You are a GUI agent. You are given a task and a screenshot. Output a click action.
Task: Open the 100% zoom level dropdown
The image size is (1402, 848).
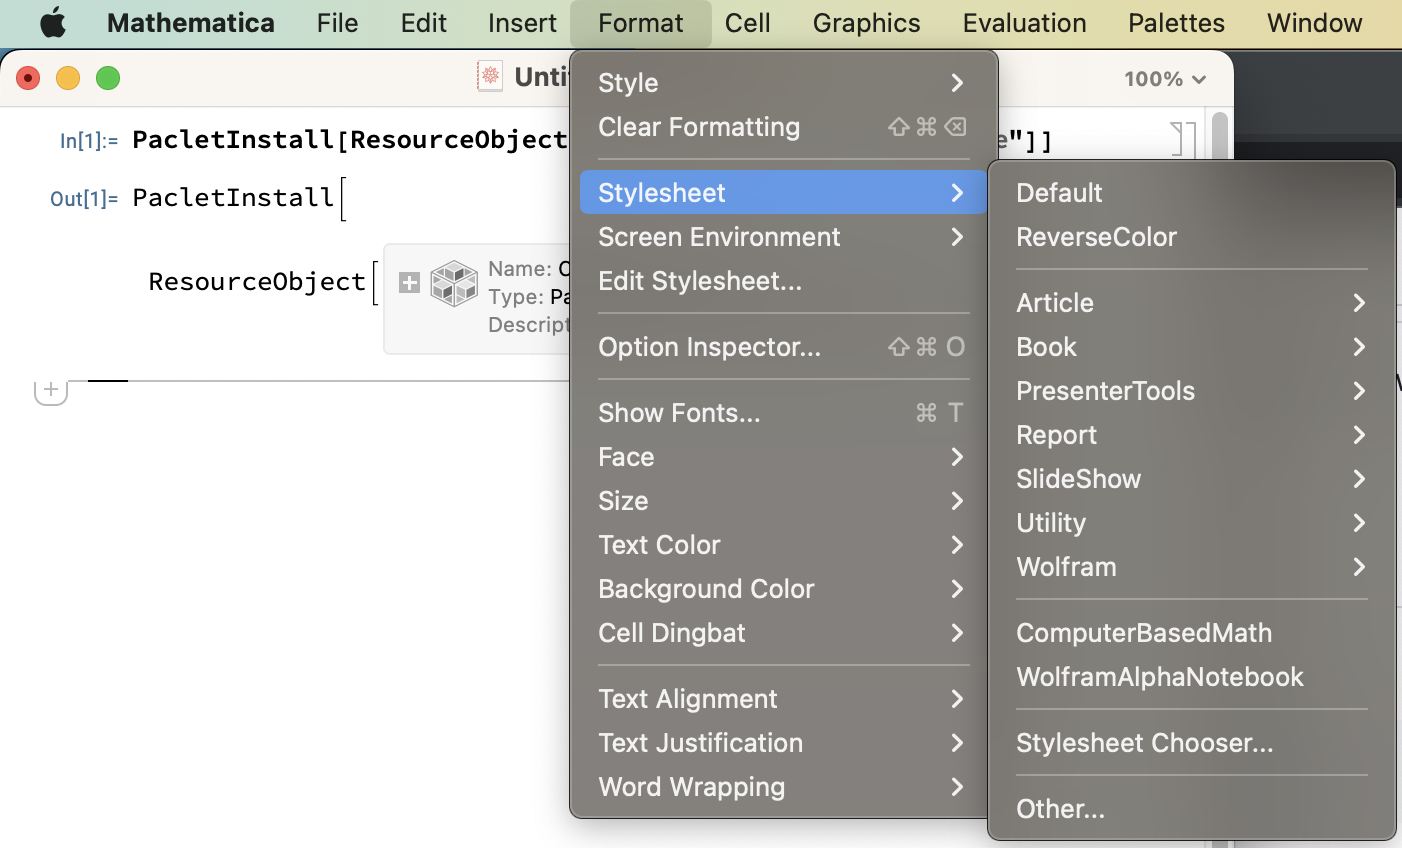coord(1164,78)
